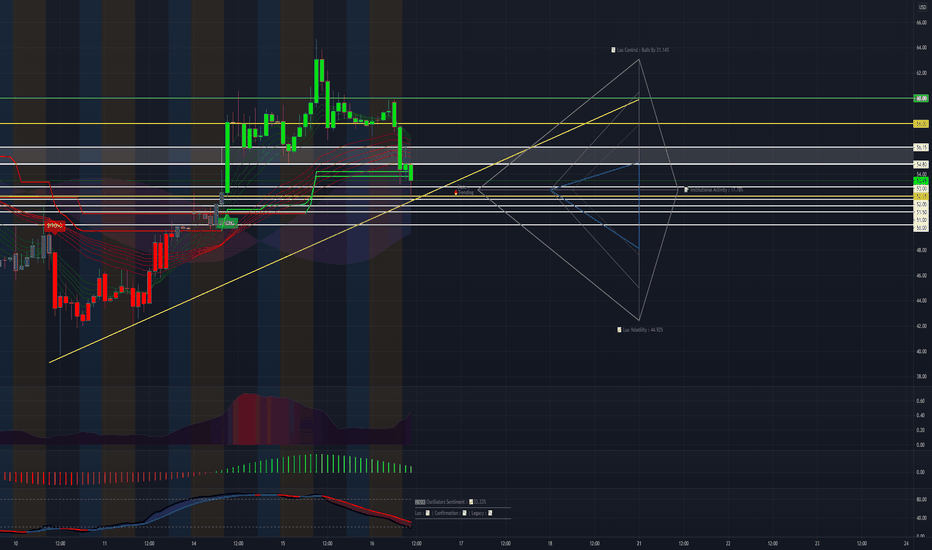The height and width of the screenshot is (550, 932).
Task: Click the 'Trending' label text
Action: pyautogui.click(x=466, y=193)
